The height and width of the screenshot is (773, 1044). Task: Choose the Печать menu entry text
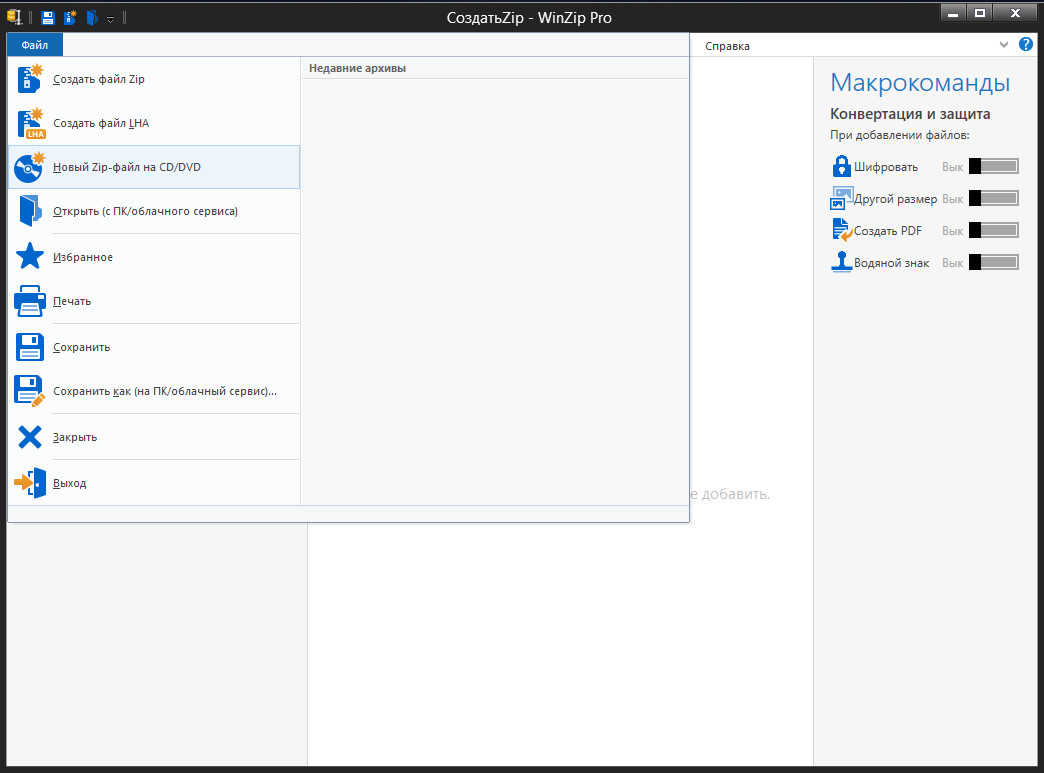[72, 301]
